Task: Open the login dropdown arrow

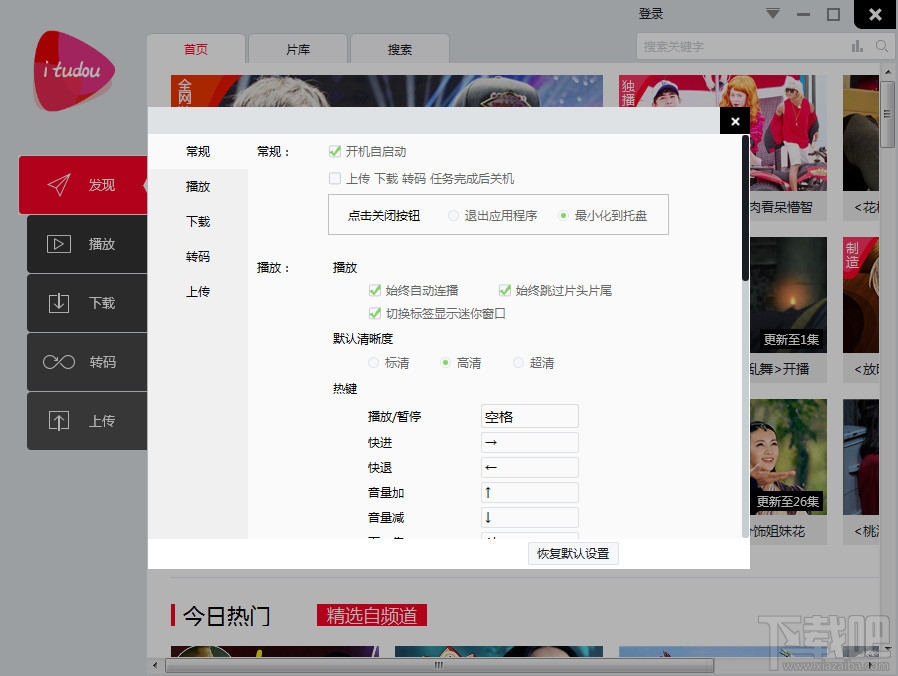Action: (775, 13)
